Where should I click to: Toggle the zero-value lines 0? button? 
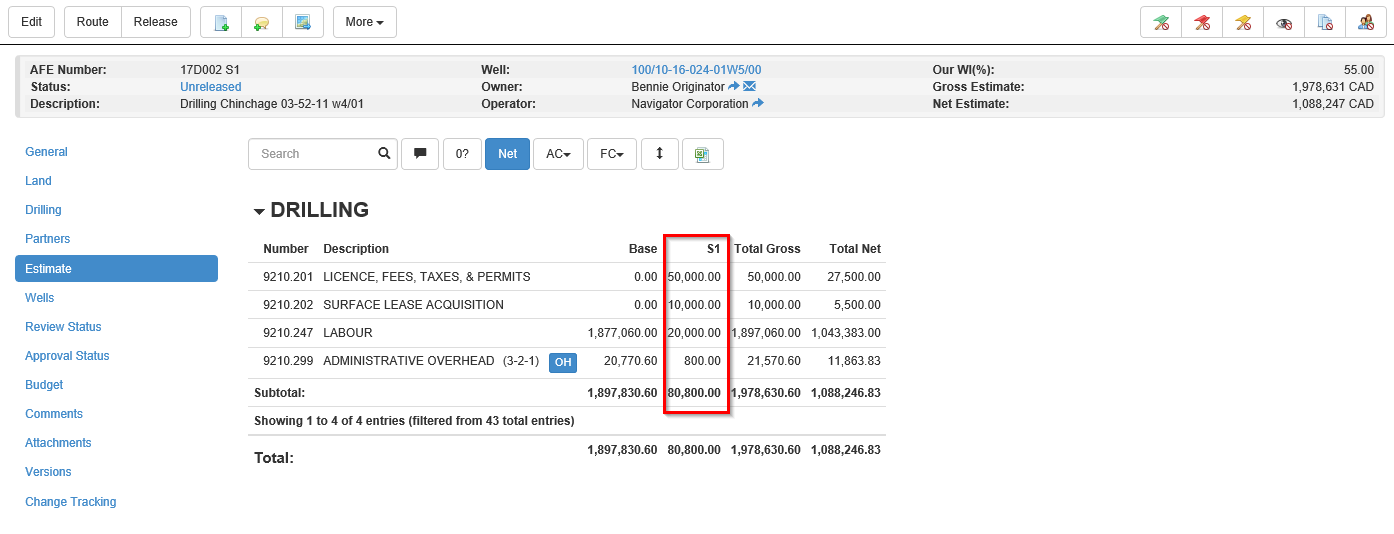tap(462, 154)
